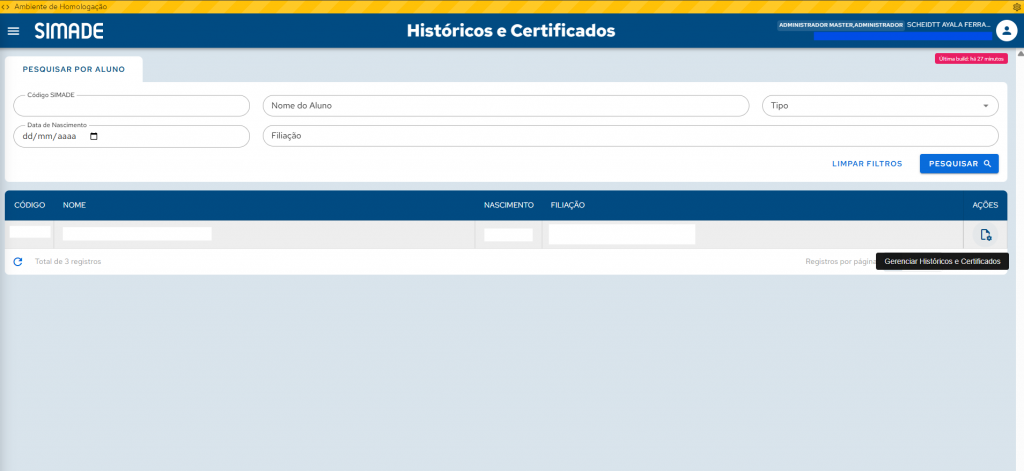The image size is (1024, 471).
Task: Open Gerenciar Históricos e Certificados action icon
Action: [x=985, y=235]
